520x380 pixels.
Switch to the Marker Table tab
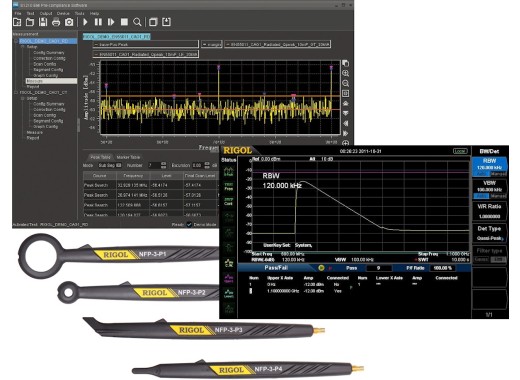tap(128, 157)
